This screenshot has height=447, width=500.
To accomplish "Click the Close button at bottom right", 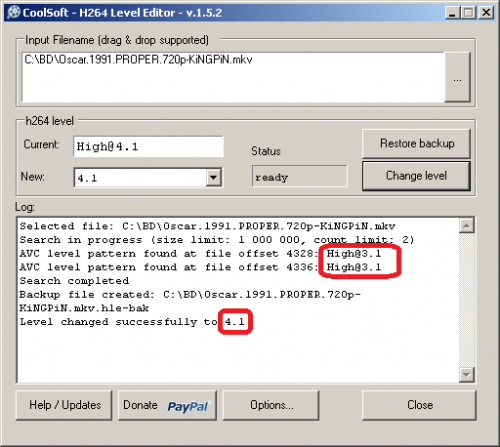I will tap(419, 405).
